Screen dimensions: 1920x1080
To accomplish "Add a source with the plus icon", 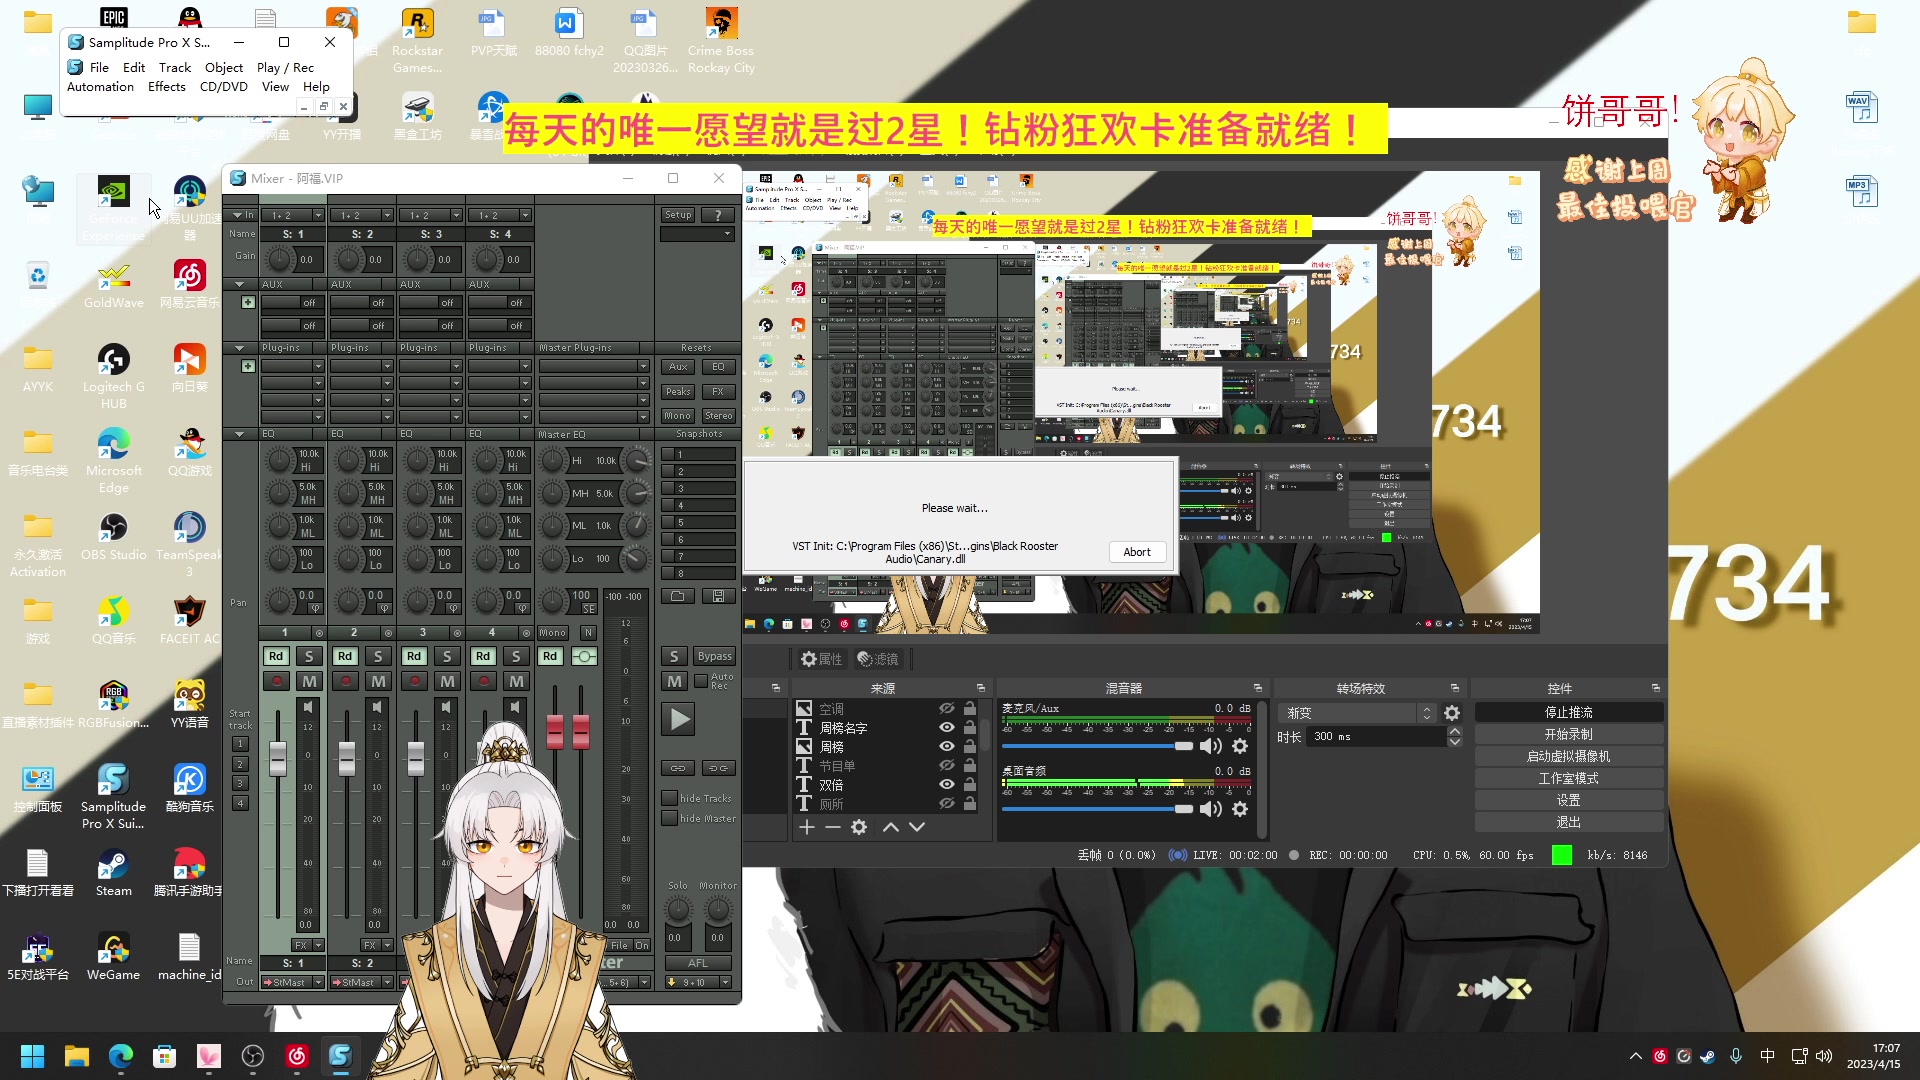I will [x=806, y=827].
